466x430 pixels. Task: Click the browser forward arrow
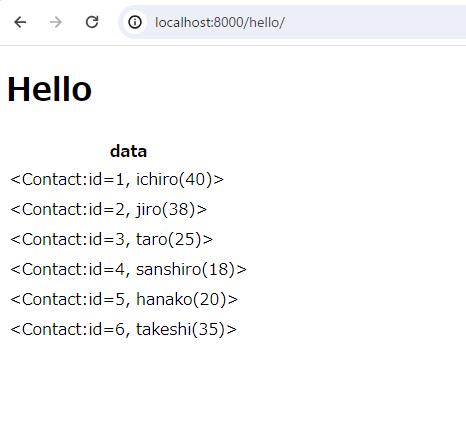pyautogui.click(x=56, y=22)
